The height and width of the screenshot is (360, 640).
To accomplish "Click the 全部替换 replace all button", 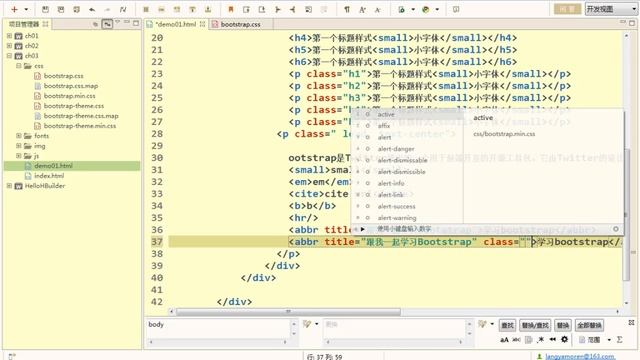I will coord(589,325).
